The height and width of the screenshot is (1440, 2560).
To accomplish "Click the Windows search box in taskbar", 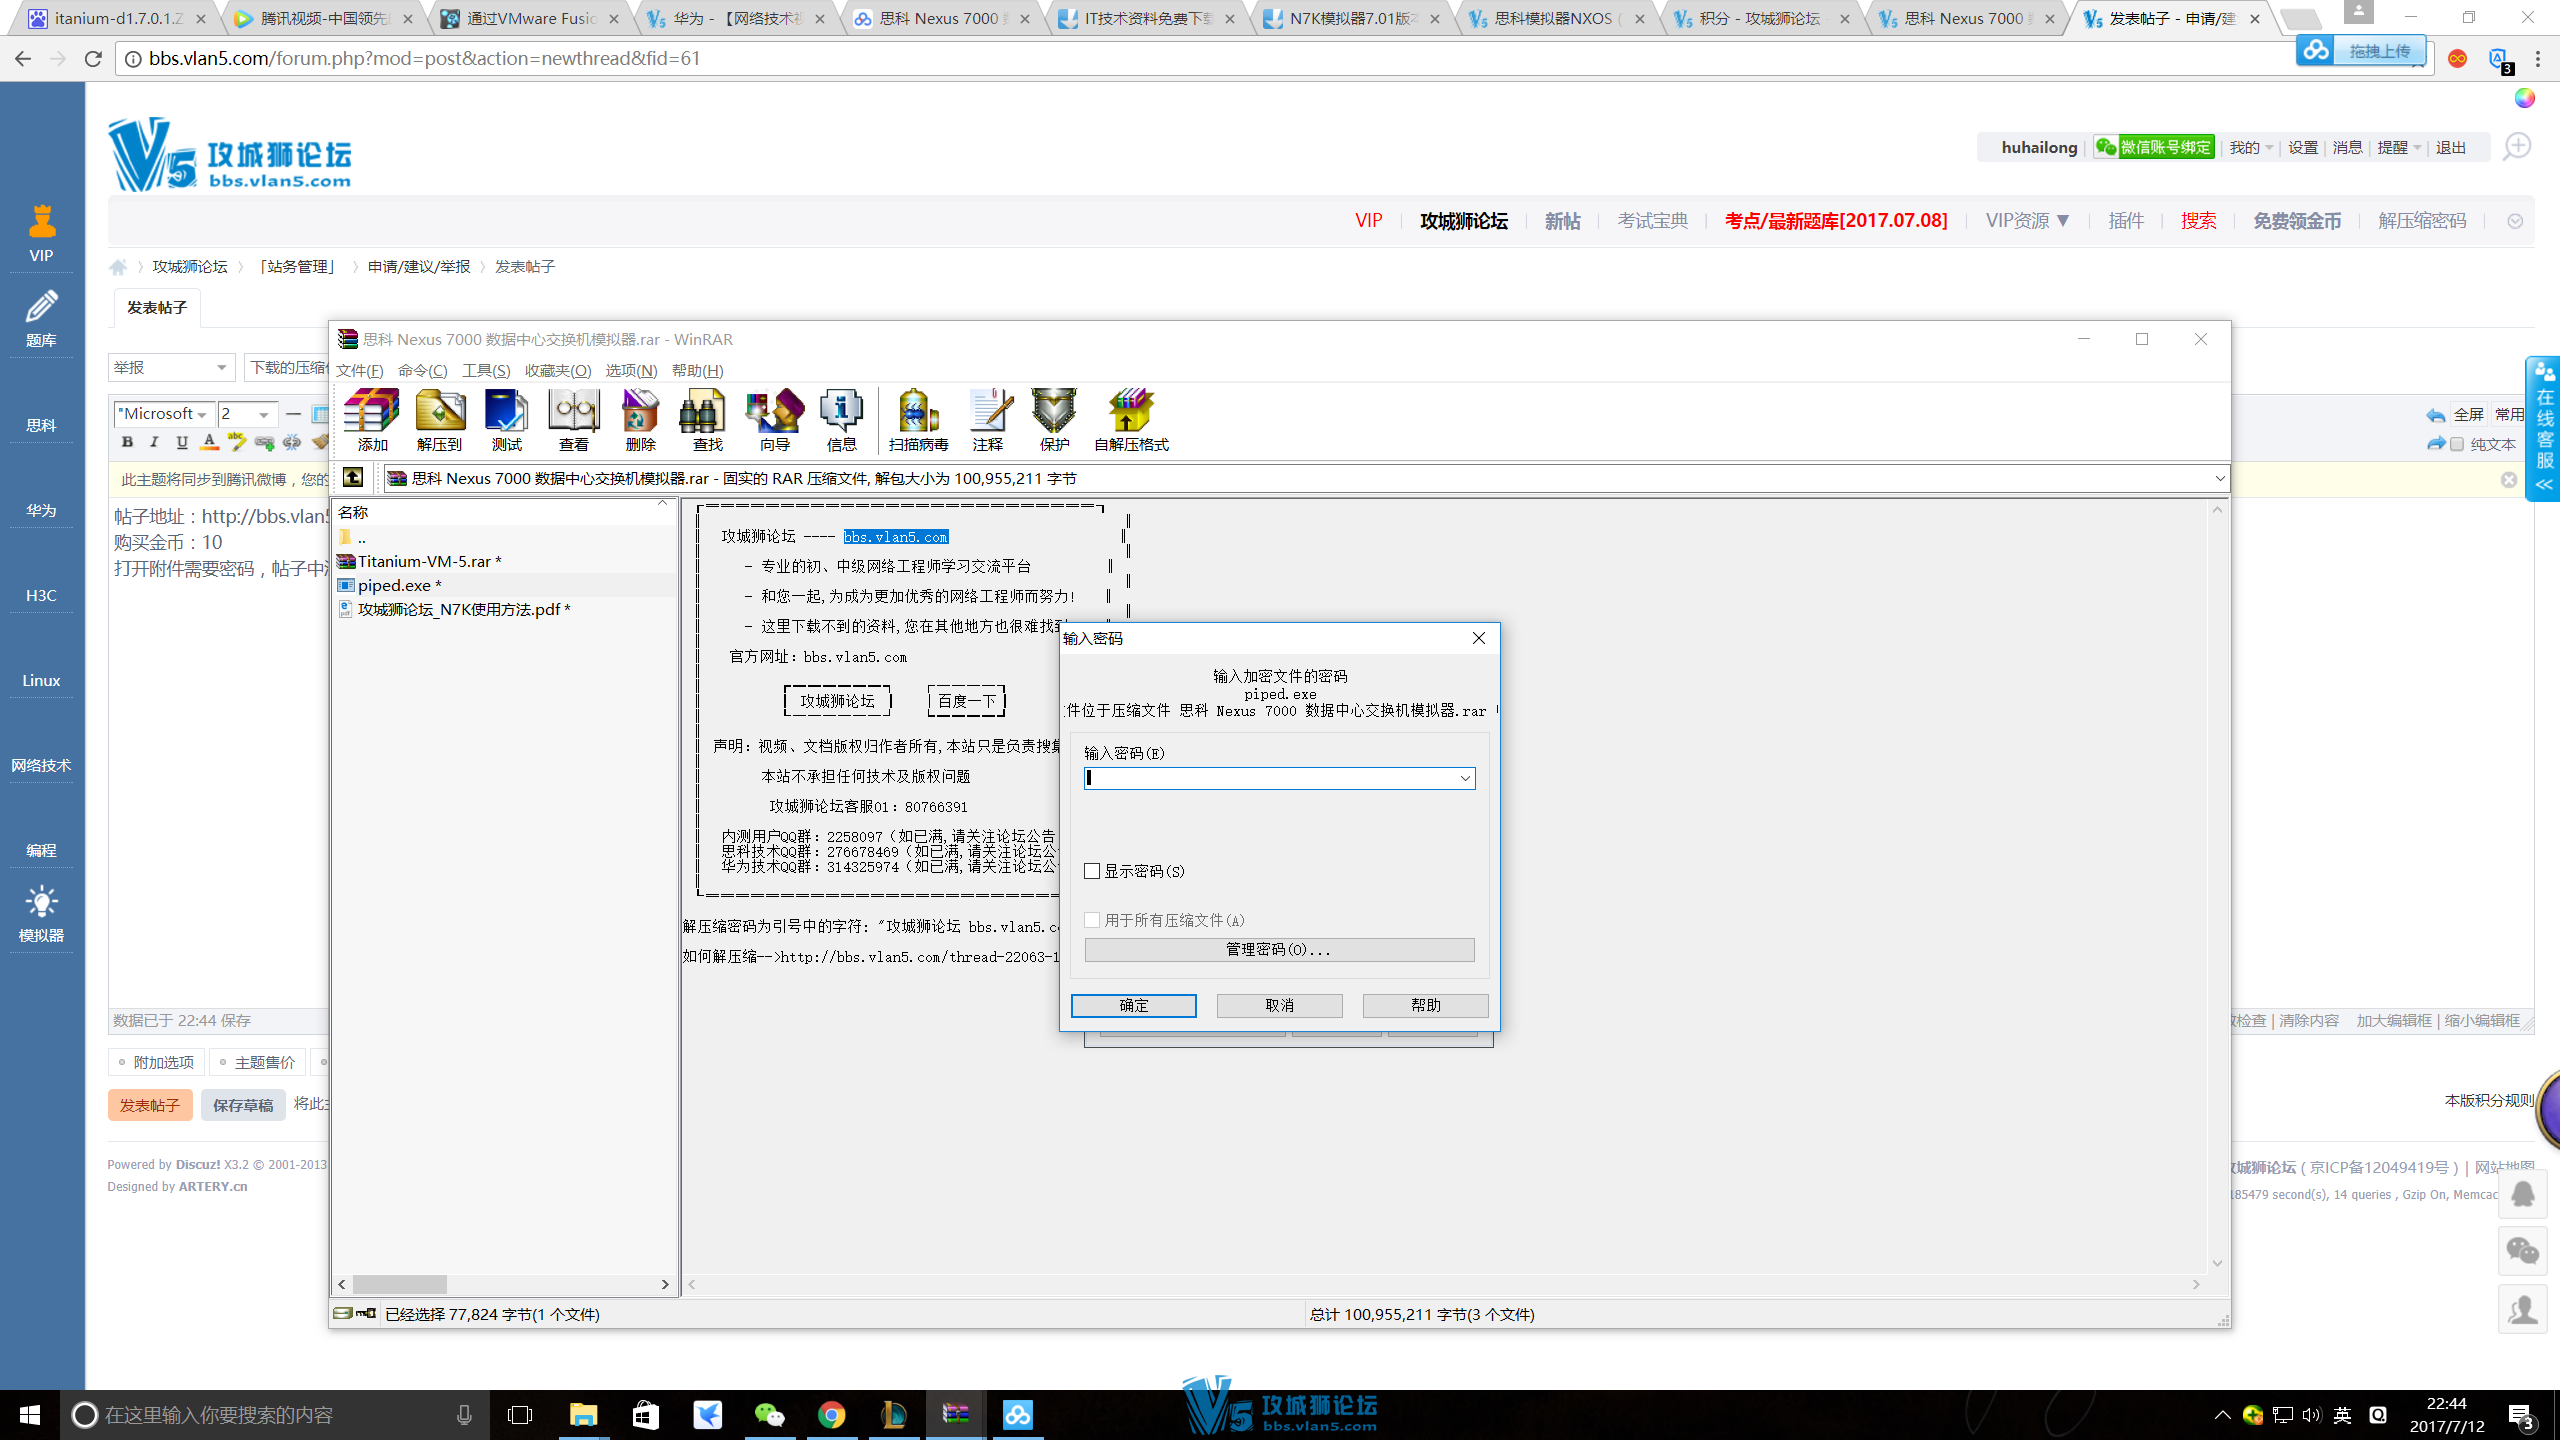I will pyautogui.click(x=275, y=1414).
